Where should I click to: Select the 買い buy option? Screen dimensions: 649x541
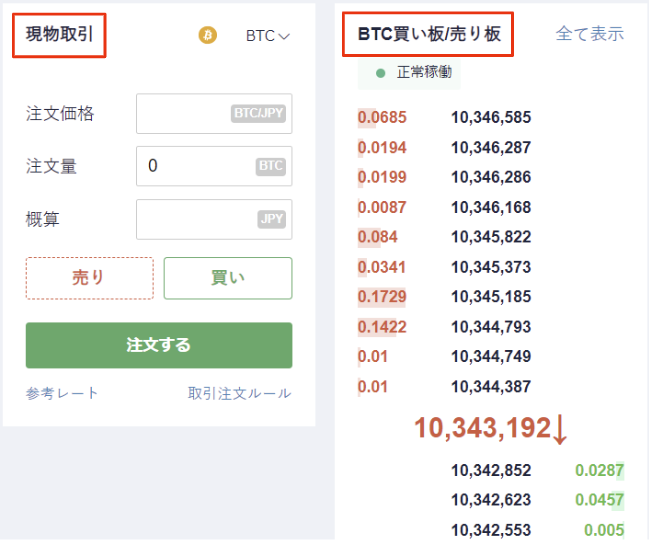pyautogui.click(x=228, y=278)
